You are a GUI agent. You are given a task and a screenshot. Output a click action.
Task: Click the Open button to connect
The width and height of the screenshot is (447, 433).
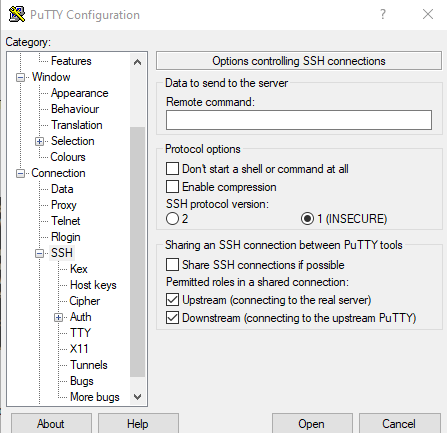pyautogui.click(x=312, y=424)
